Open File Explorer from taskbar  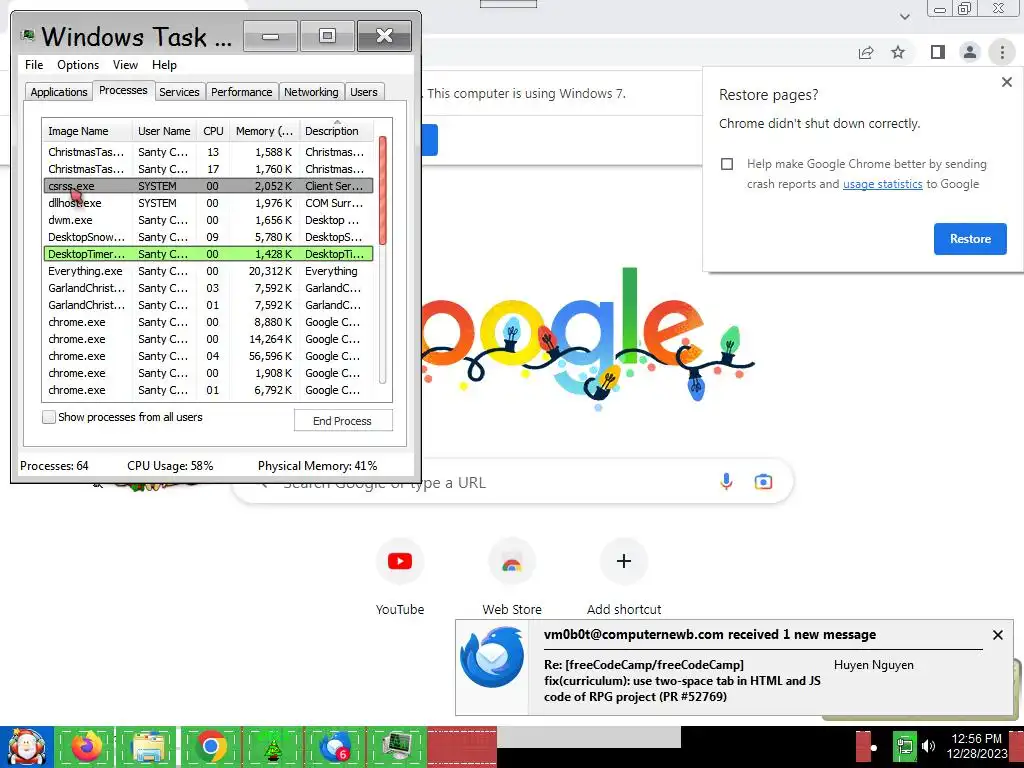(x=148, y=746)
